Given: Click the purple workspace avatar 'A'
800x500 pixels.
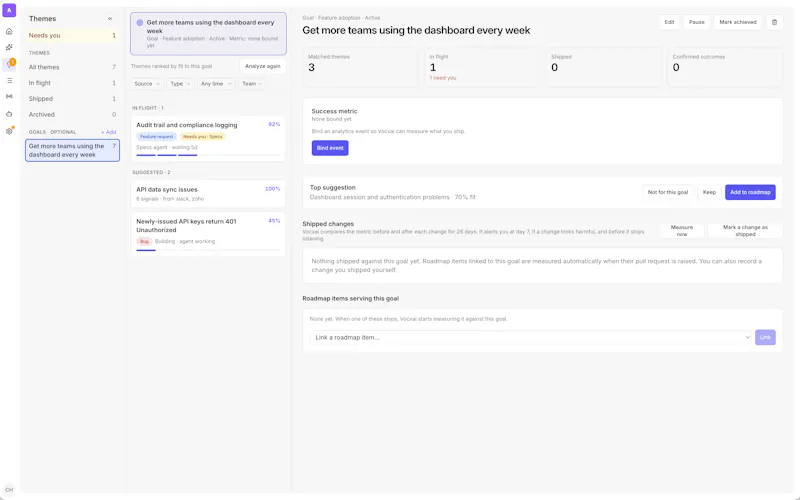Looking at the screenshot, I should pos(9,10).
